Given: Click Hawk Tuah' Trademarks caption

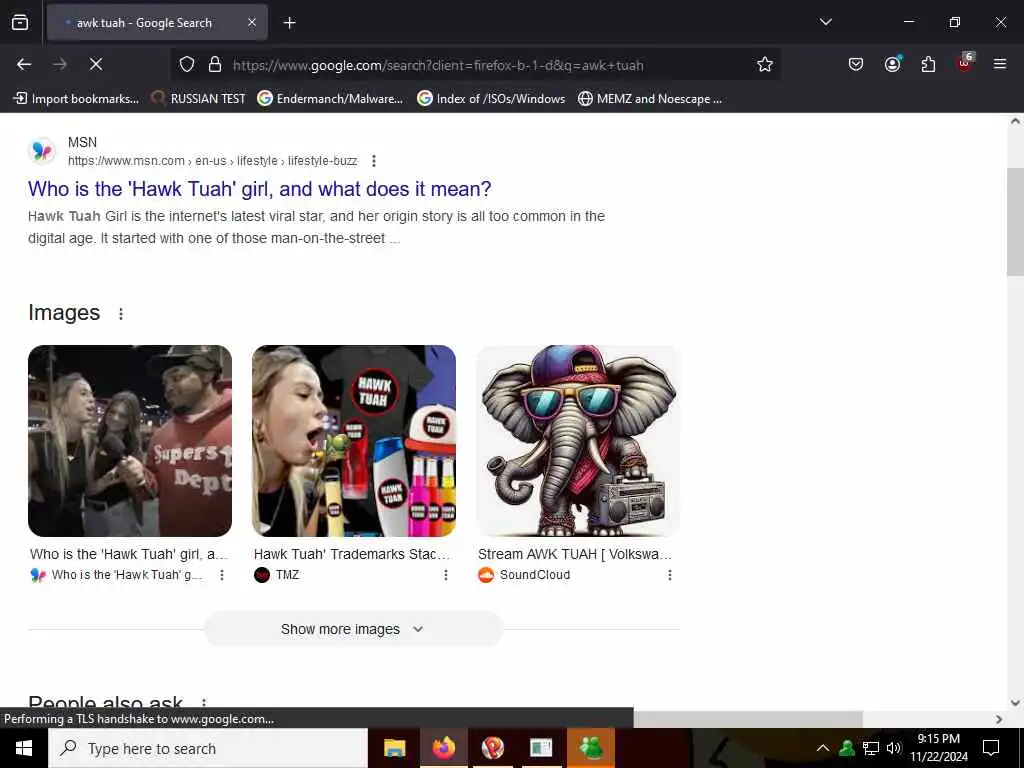Looking at the screenshot, I should (352, 554).
